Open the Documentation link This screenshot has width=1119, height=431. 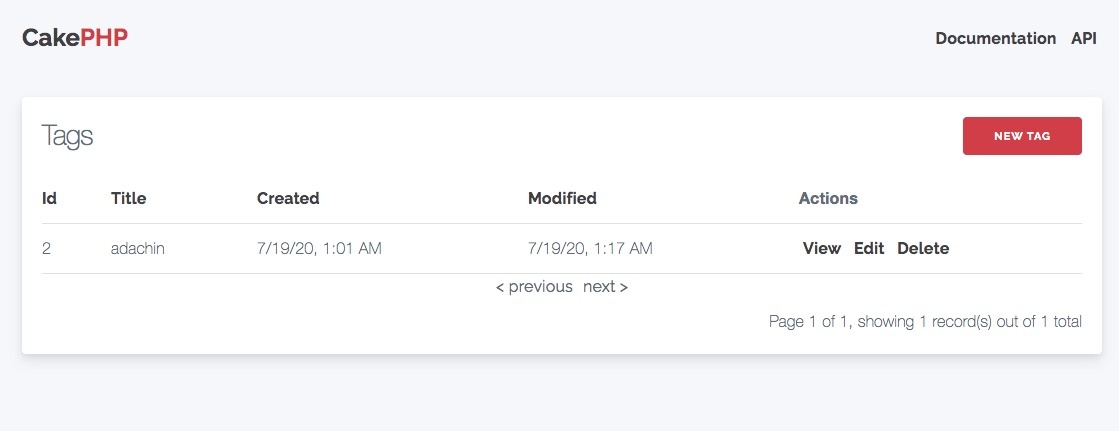tap(995, 38)
